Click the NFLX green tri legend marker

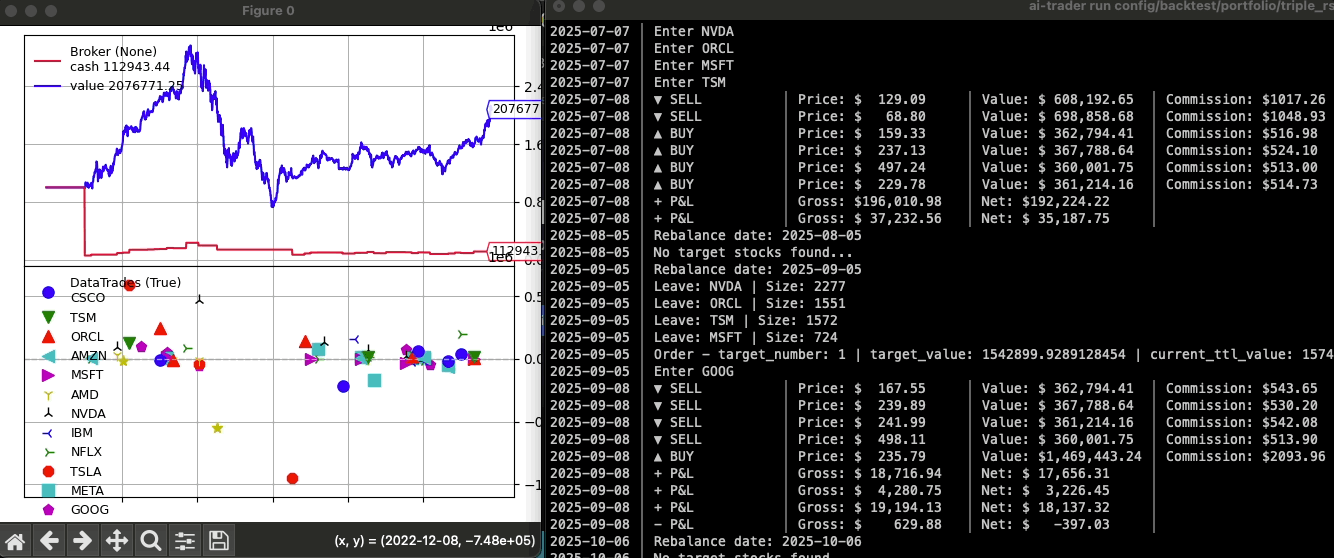(48, 452)
